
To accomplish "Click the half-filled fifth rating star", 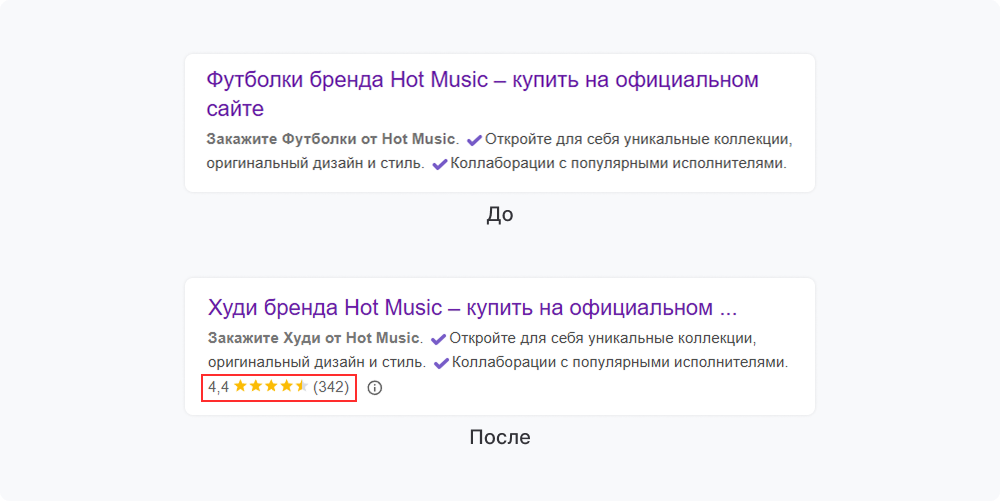I will coord(302,387).
